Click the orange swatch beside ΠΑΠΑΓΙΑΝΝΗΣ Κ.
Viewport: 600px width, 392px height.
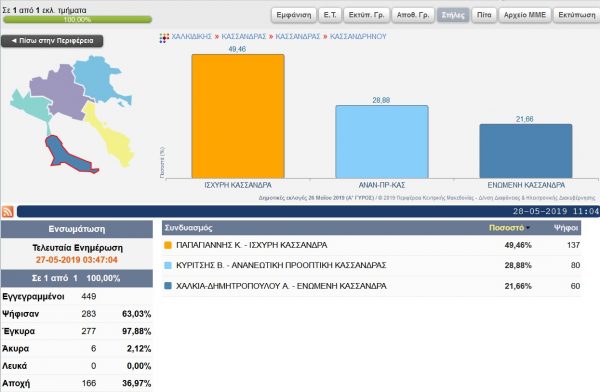point(168,245)
